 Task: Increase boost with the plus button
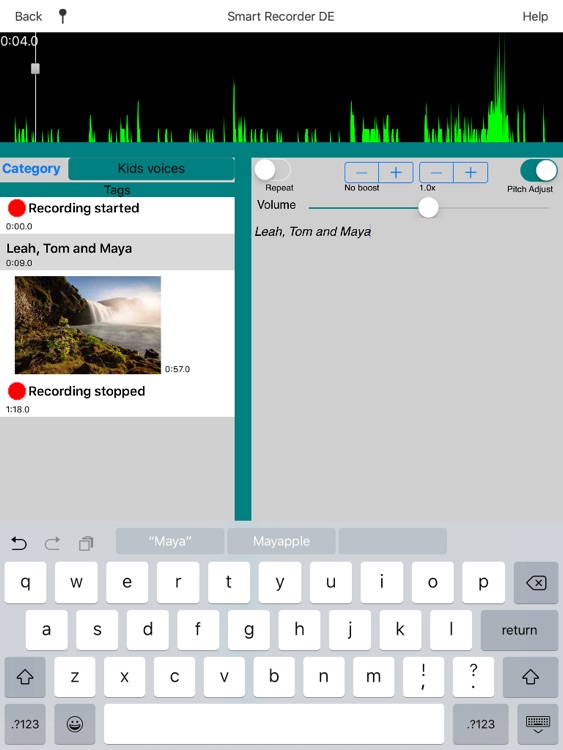pos(396,173)
